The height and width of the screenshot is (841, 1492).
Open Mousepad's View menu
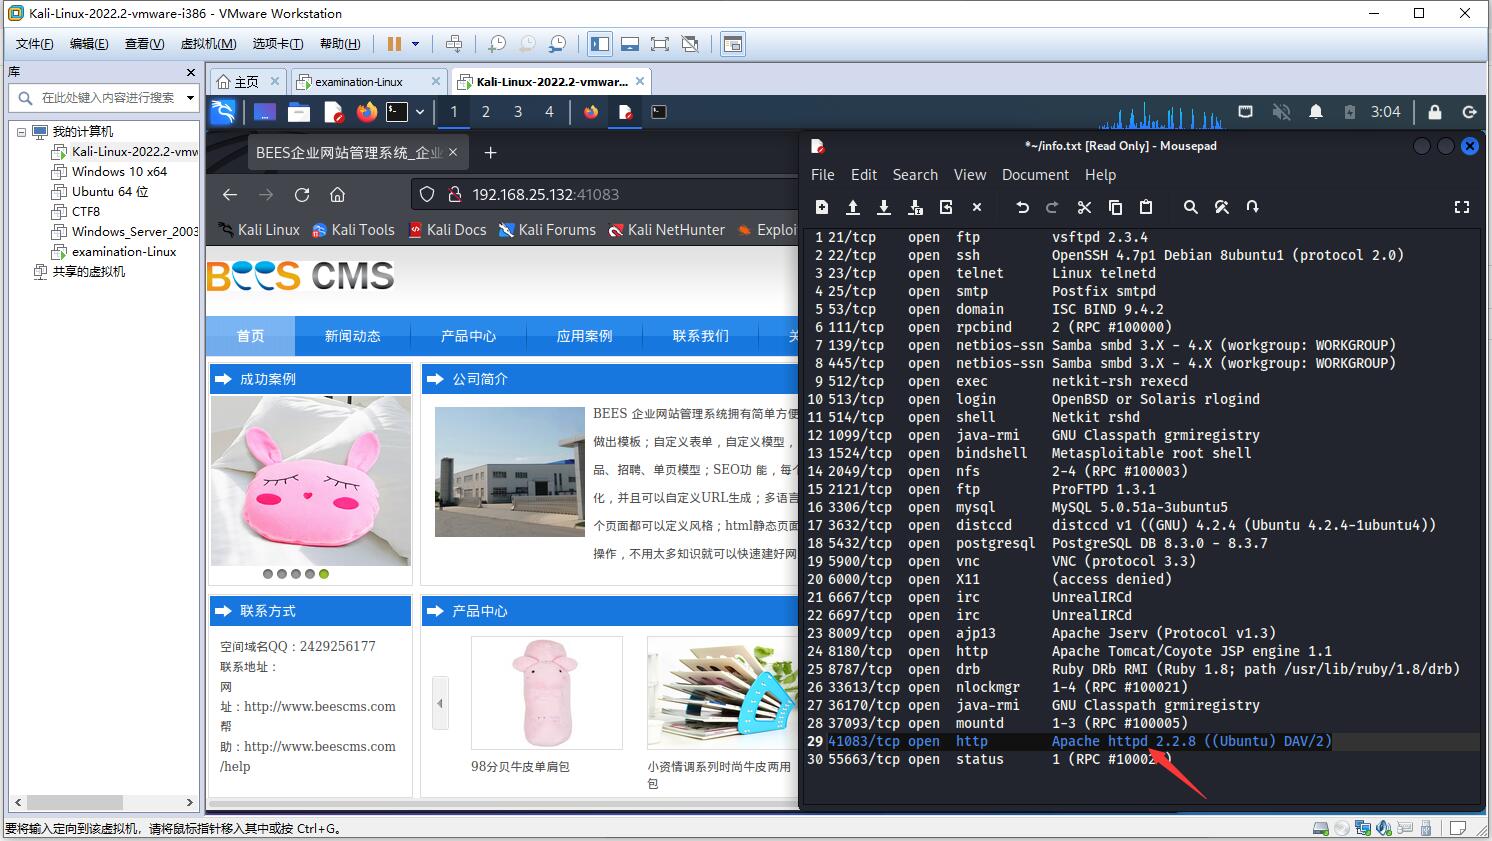click(x=970, y=175)
